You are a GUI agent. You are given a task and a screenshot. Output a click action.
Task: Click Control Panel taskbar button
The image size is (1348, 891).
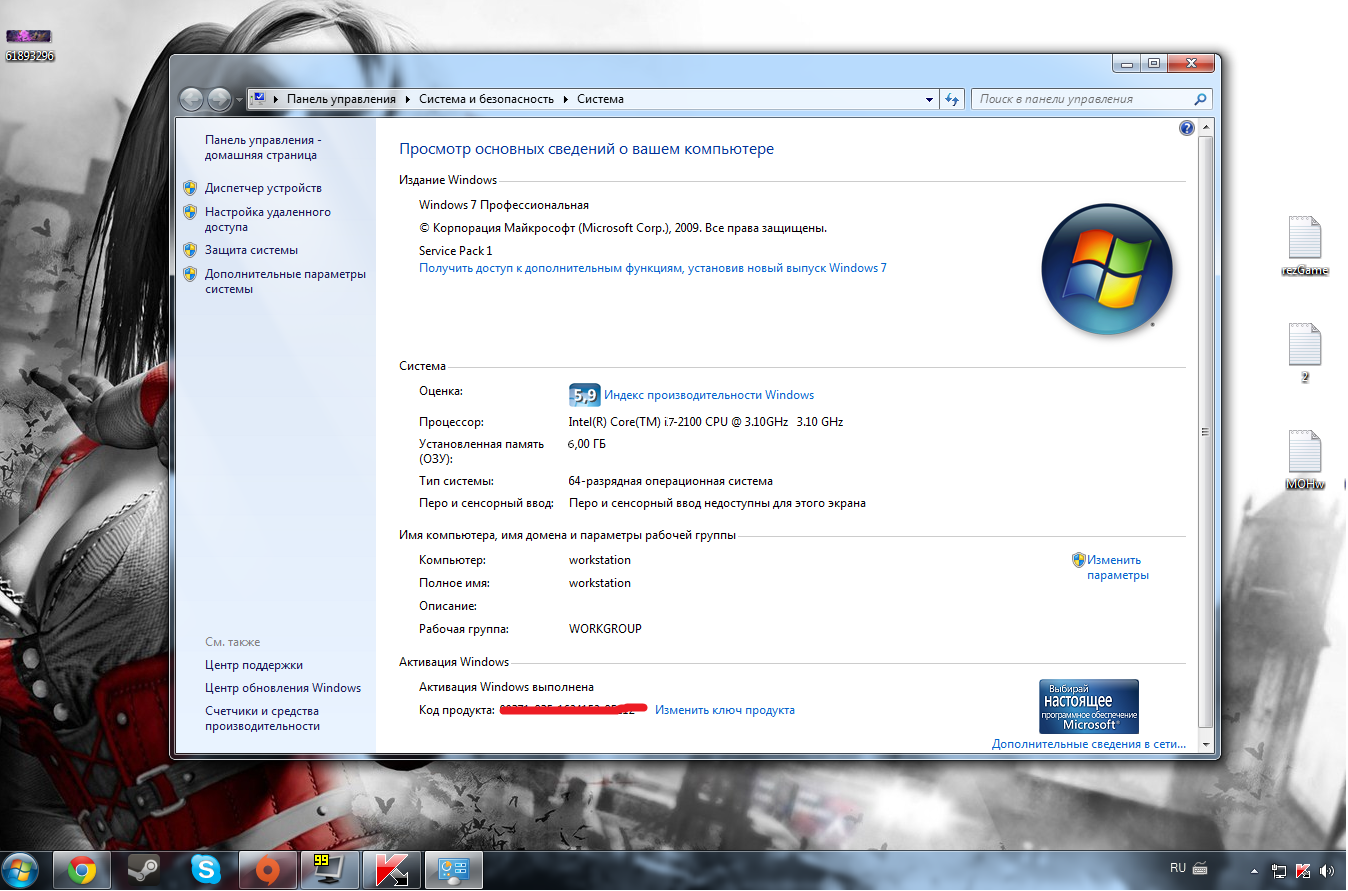pos(454,870)
